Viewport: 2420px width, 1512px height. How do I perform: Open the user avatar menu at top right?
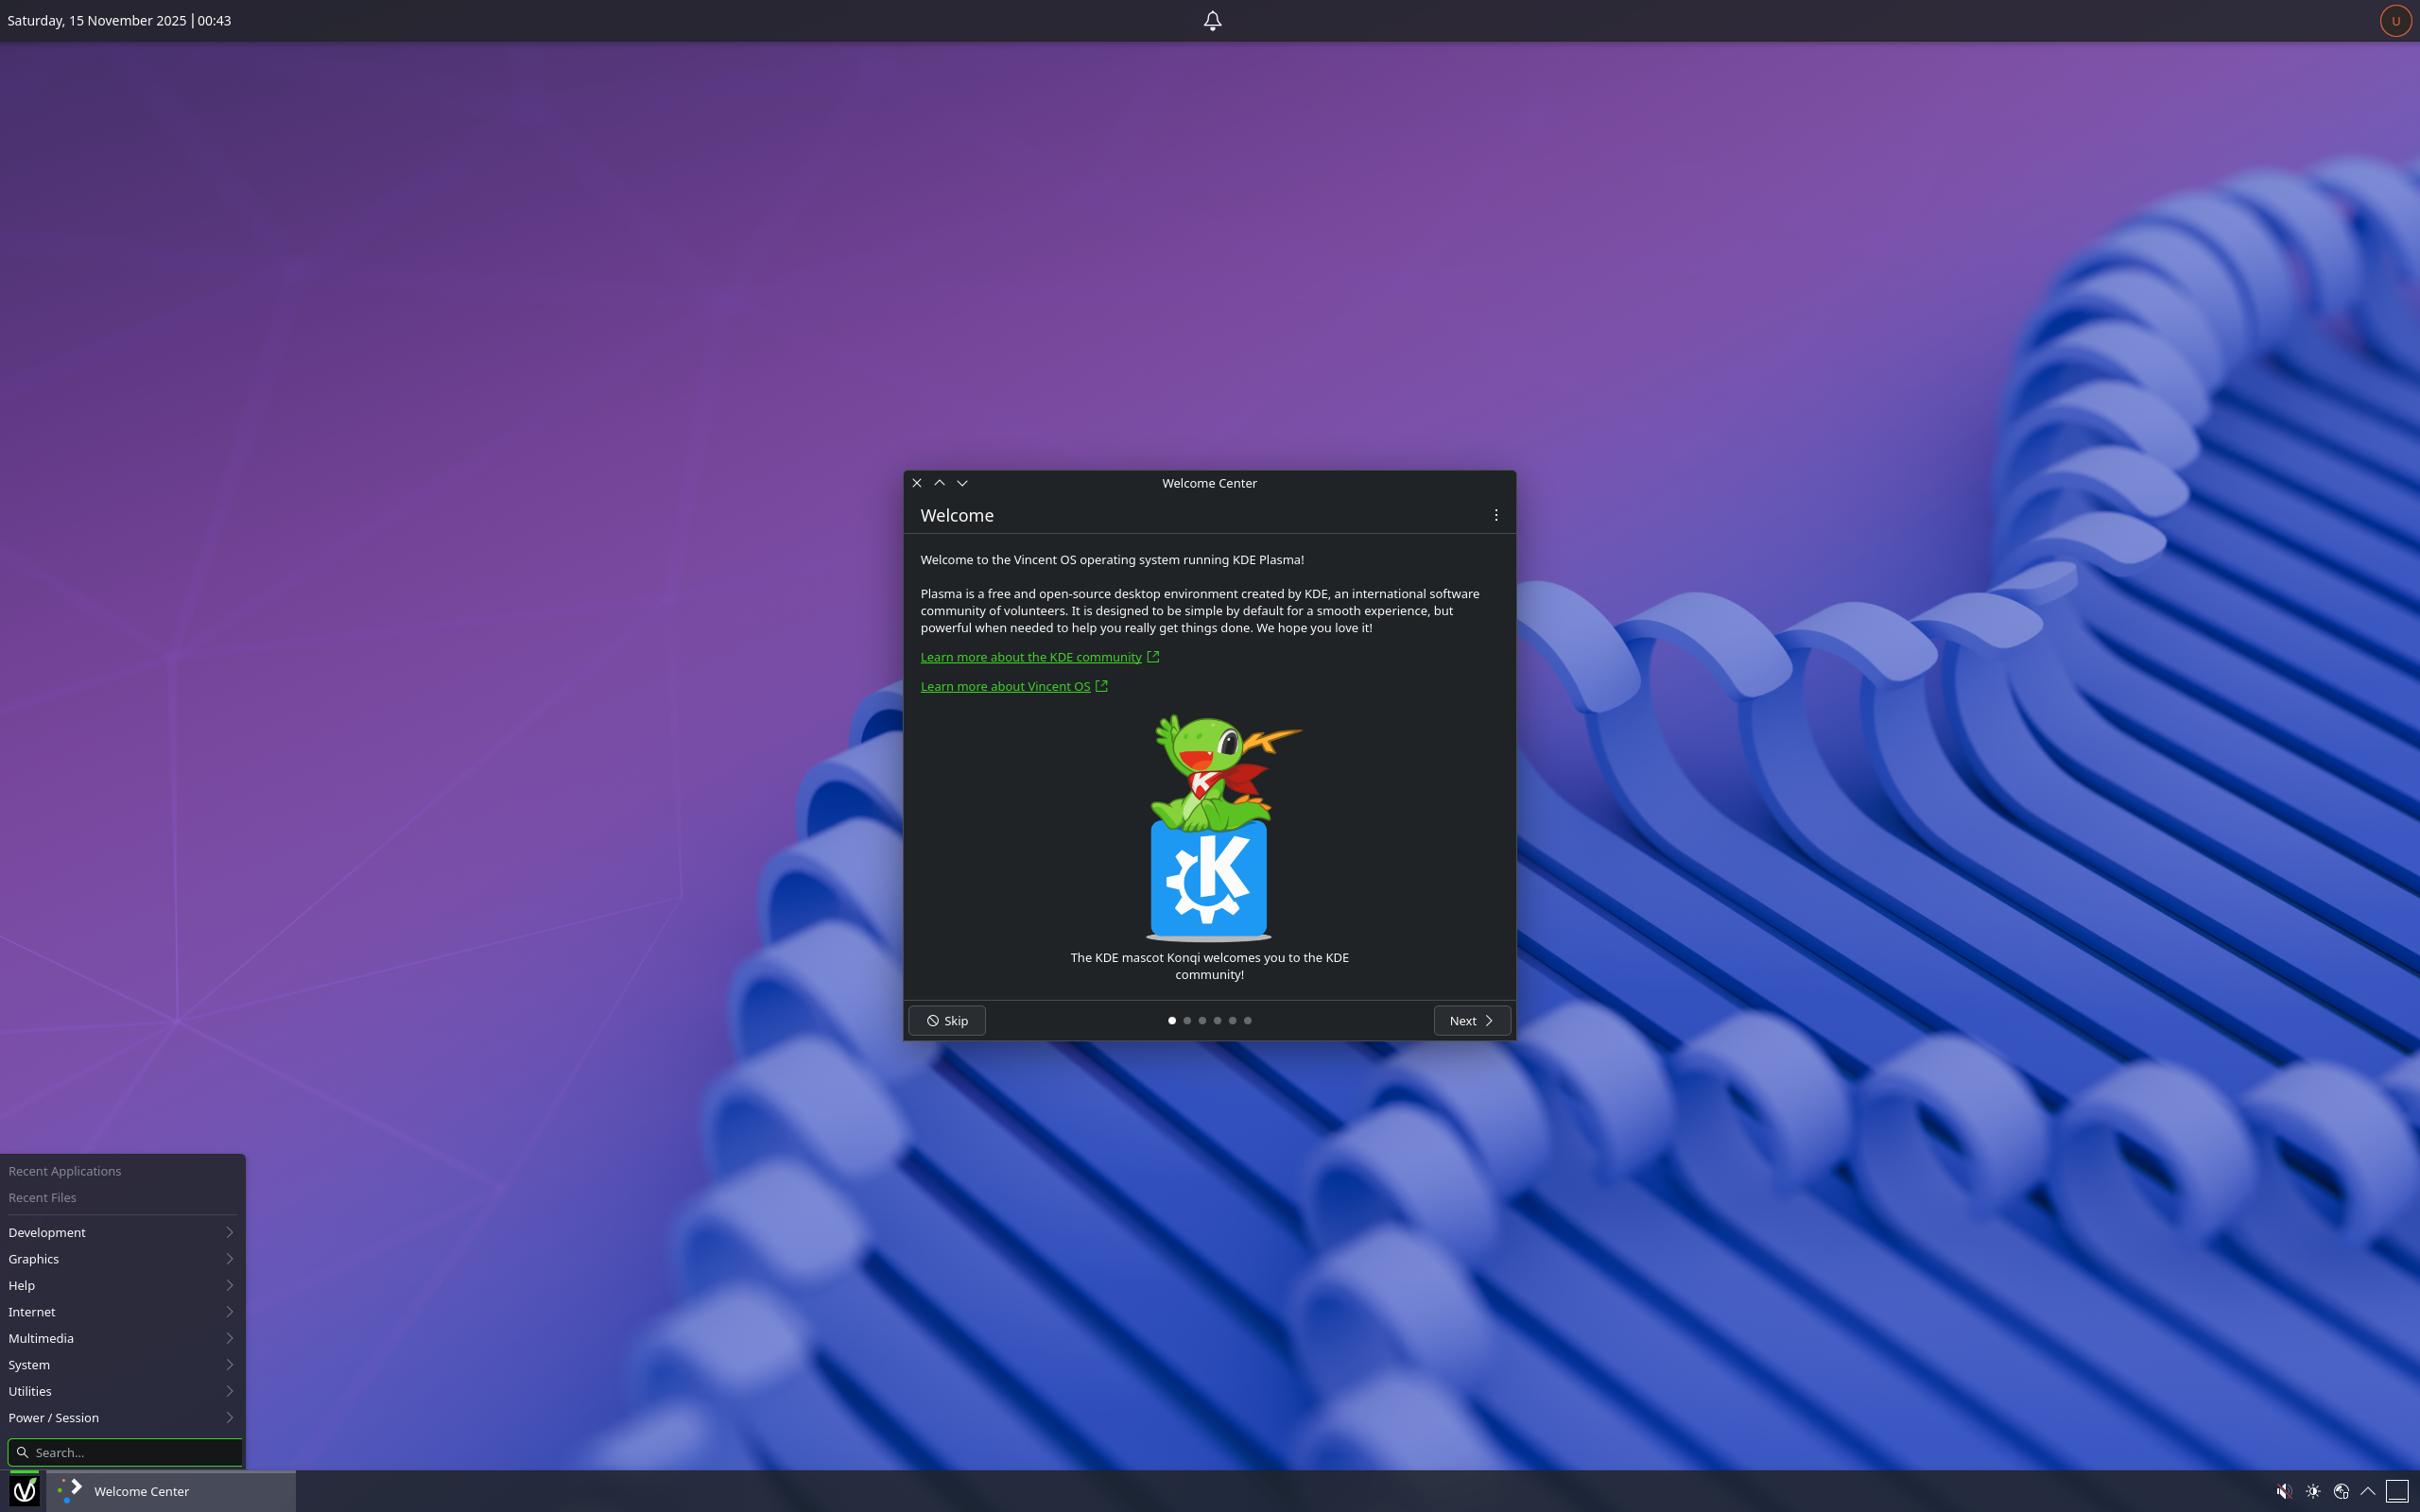2395,21
